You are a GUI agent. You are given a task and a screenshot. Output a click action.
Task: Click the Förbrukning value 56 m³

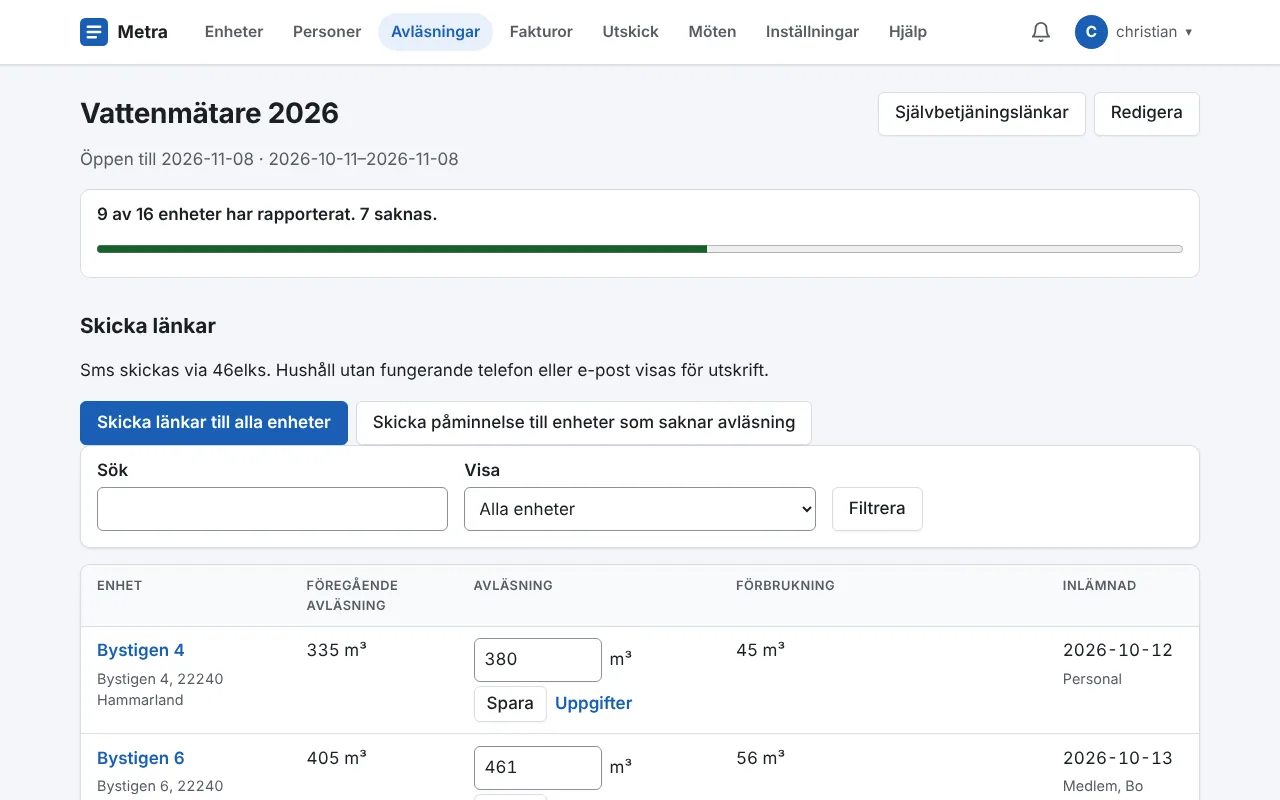760,758
